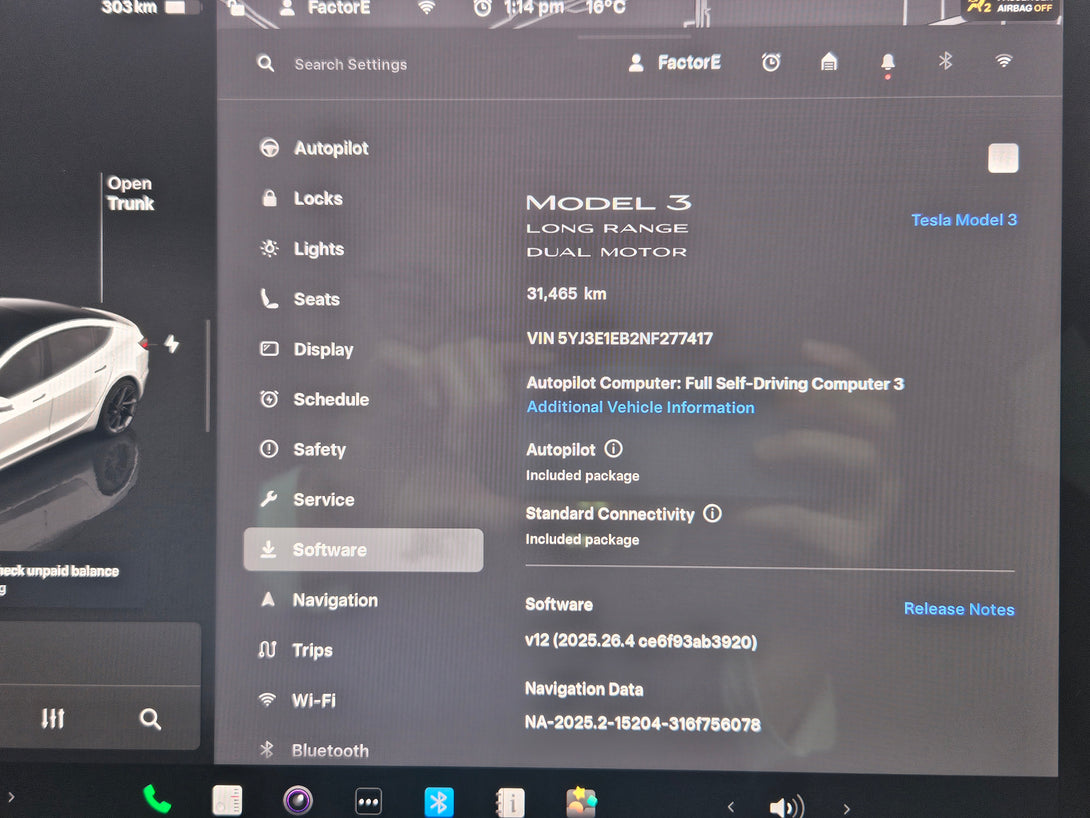Show Autopilot package info
Image resolution: width=1090 pixels, height=818 pixels.
[x=614, y=450]
